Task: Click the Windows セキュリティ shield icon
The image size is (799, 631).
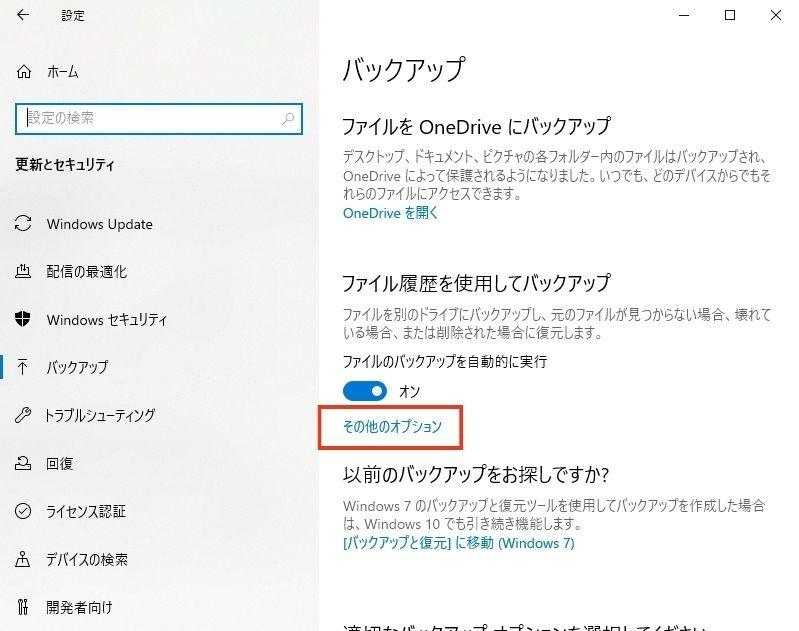Action: (x=23, y=319)
